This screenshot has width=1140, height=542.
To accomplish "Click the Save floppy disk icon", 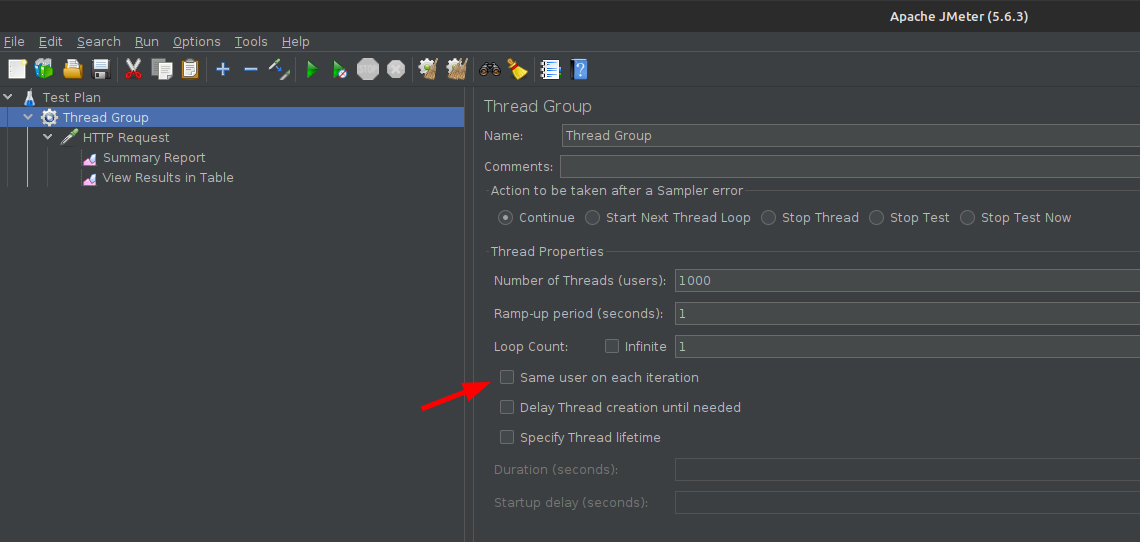I will [x=101, y=69].
